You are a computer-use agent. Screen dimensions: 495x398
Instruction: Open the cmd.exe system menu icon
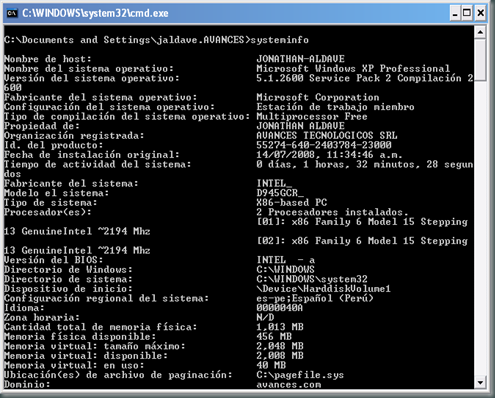point(12,13)
